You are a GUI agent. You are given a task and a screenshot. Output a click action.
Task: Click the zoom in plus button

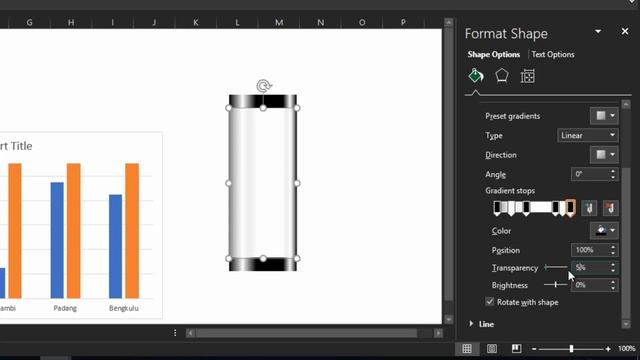click(608, 349)
